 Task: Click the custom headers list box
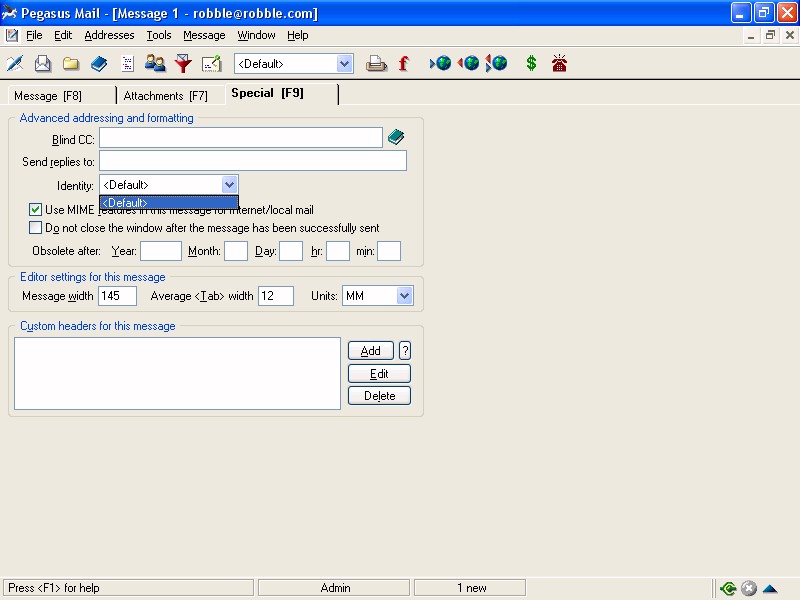pos(178,373)
